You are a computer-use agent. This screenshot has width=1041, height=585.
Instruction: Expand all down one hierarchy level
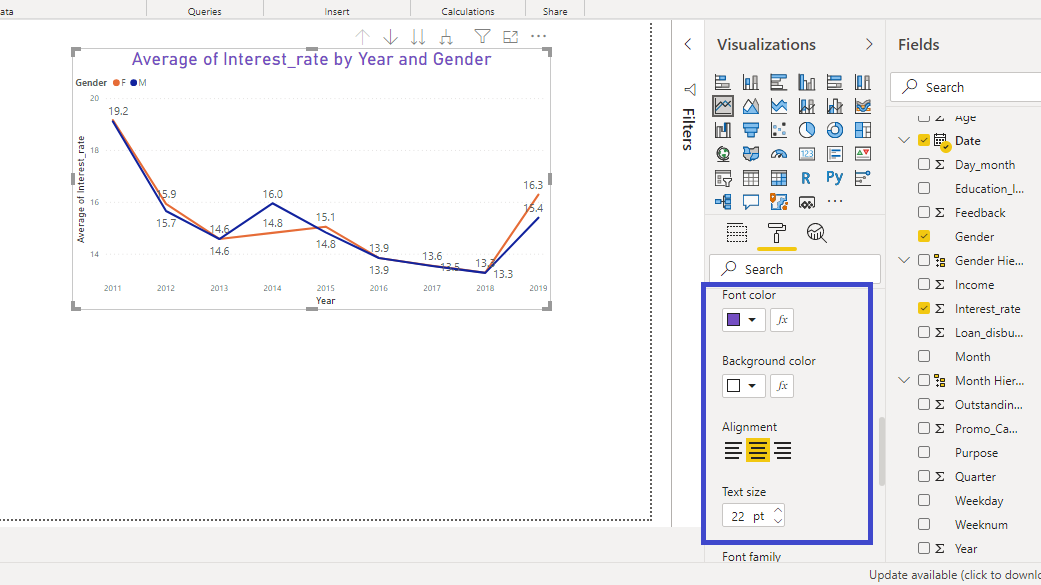coord(446,37)
